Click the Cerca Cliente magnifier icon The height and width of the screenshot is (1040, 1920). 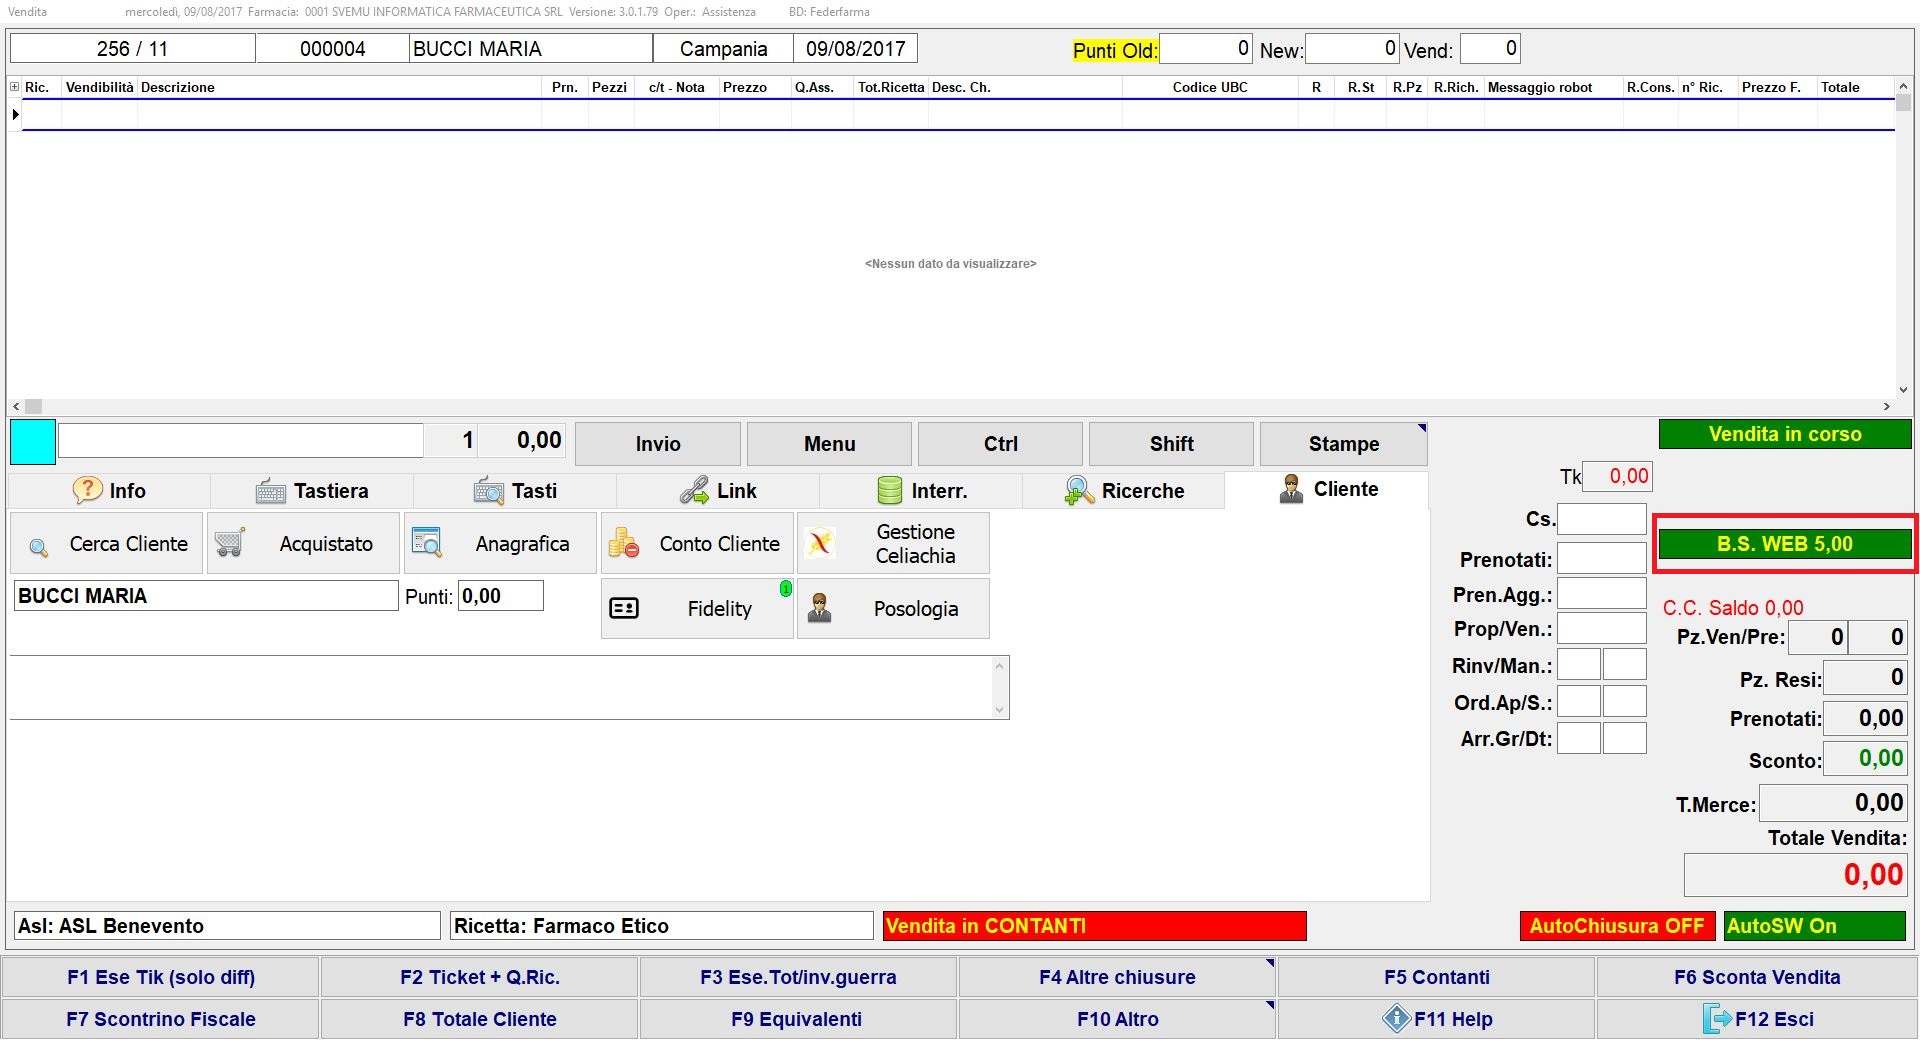point(39,546)
